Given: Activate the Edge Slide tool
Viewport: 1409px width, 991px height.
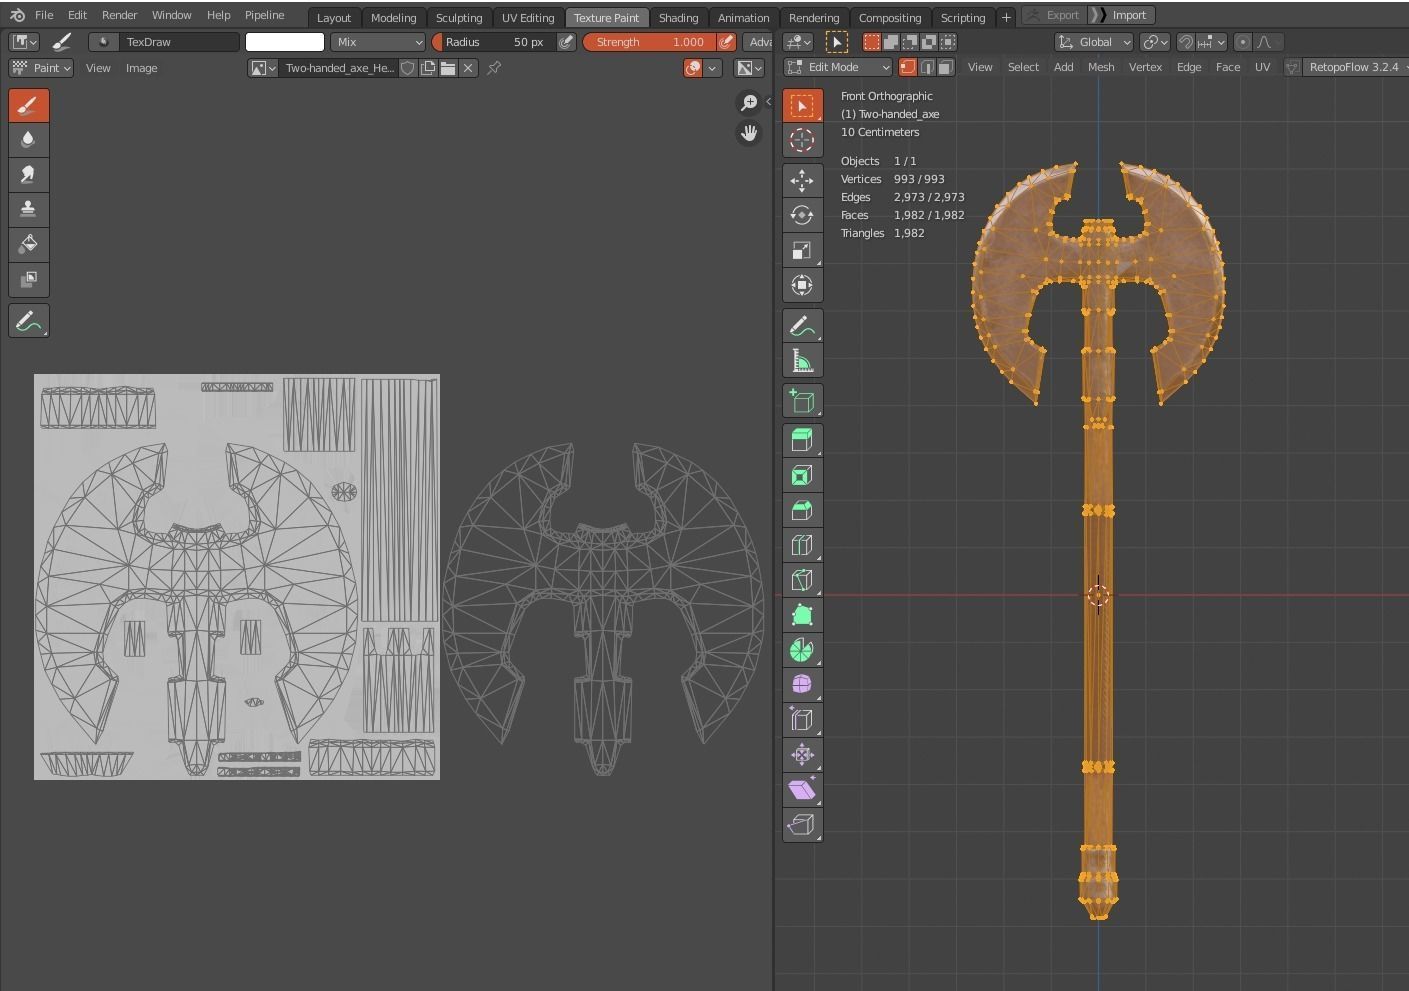Looking at the screenshot, I should point(802,720).
